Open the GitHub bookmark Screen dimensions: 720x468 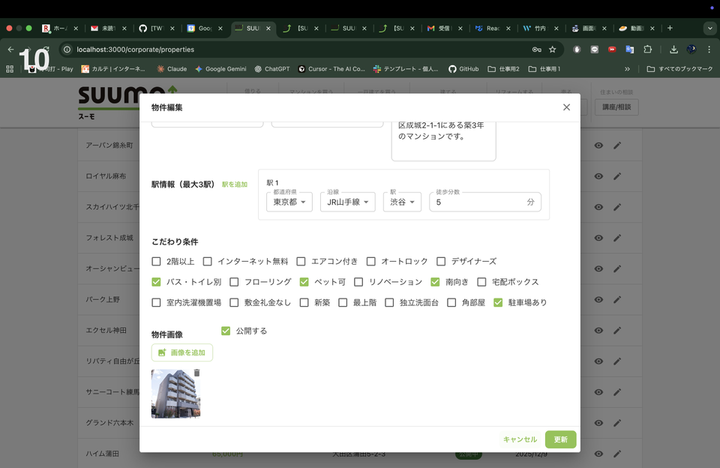click(464, 69)
